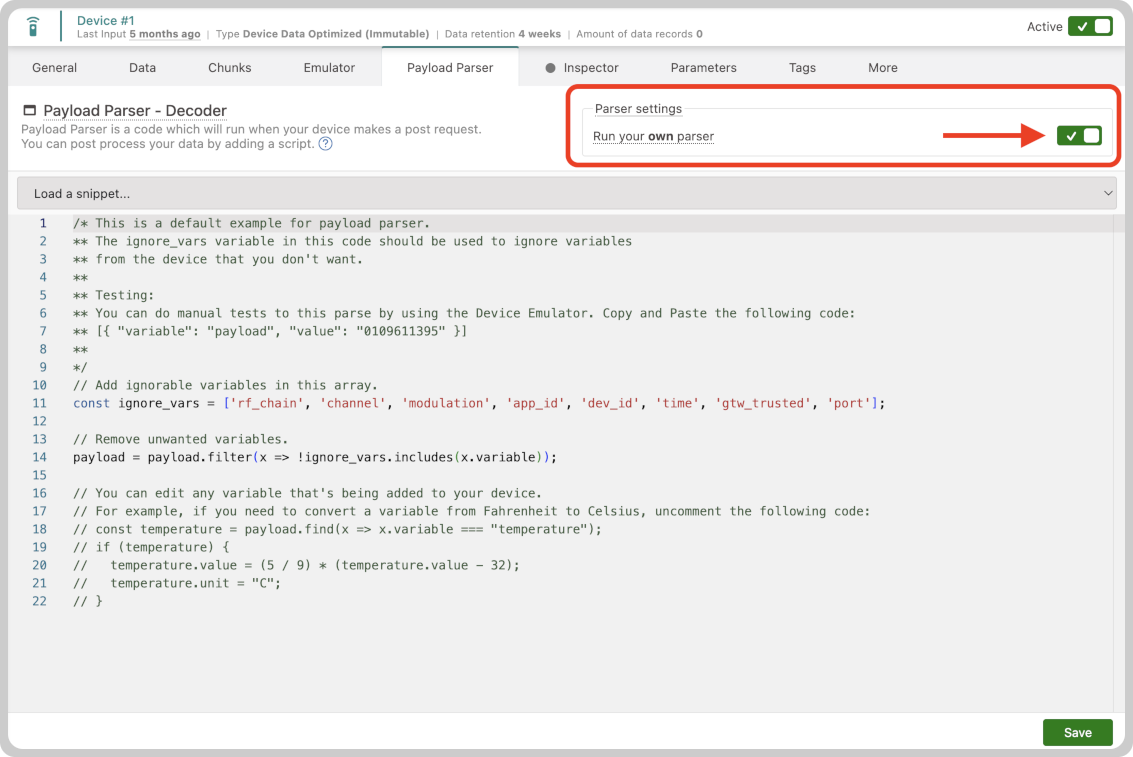Click code line 1 default example comment

[251, 223]
